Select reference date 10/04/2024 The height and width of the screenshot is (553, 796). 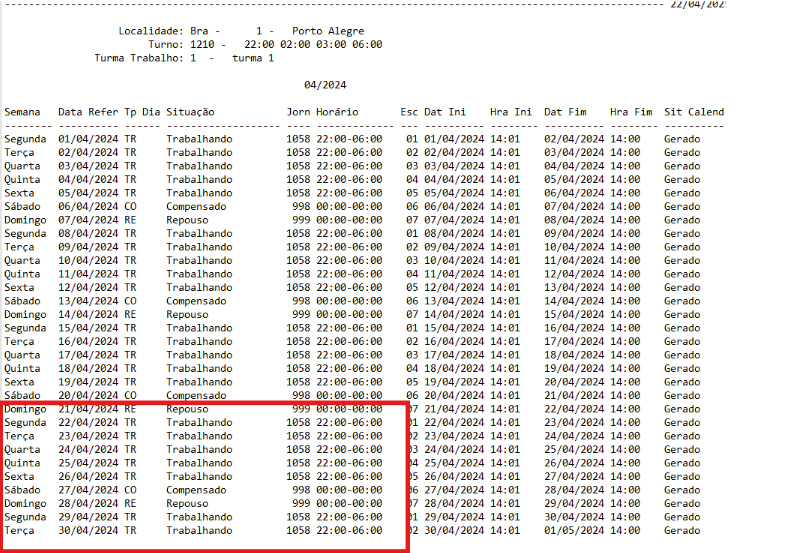click(88, 261)
